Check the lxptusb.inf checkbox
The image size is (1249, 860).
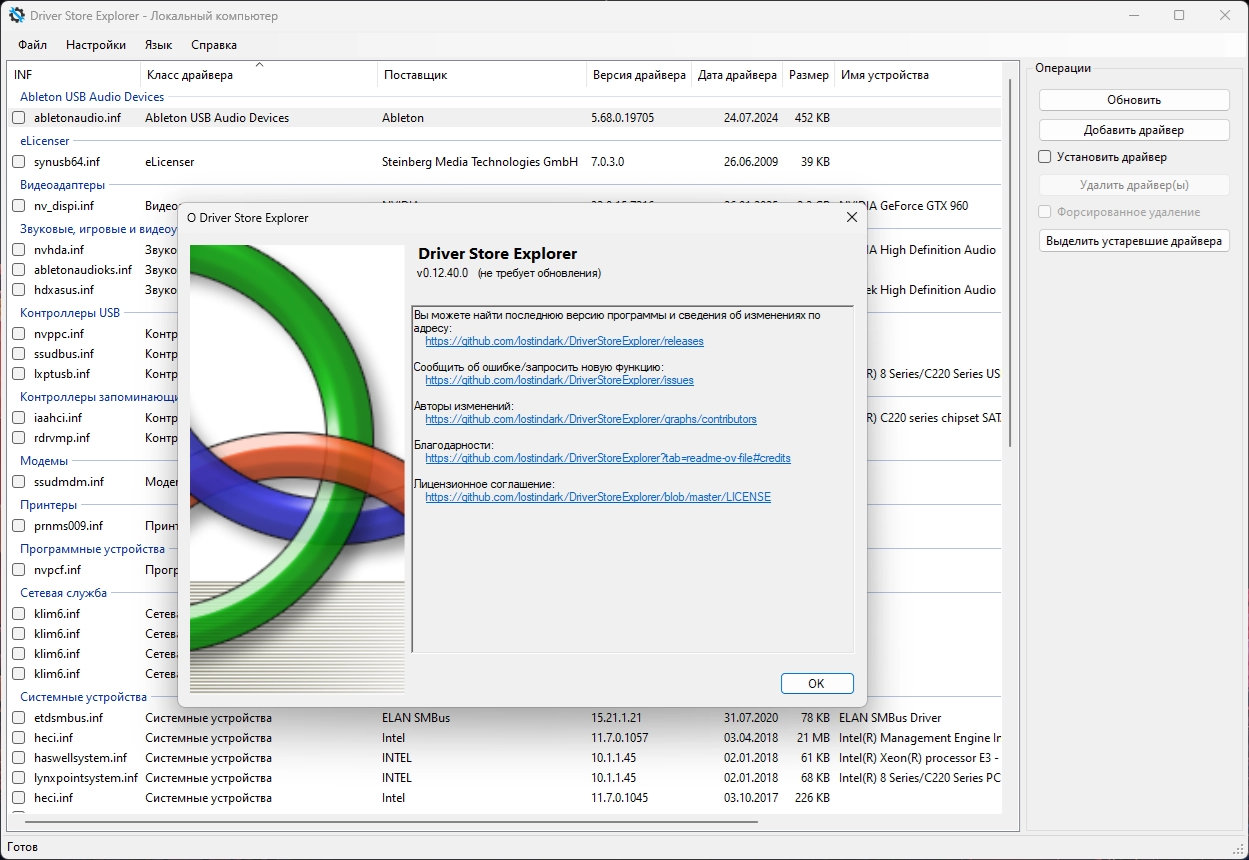tap(18, 374)
